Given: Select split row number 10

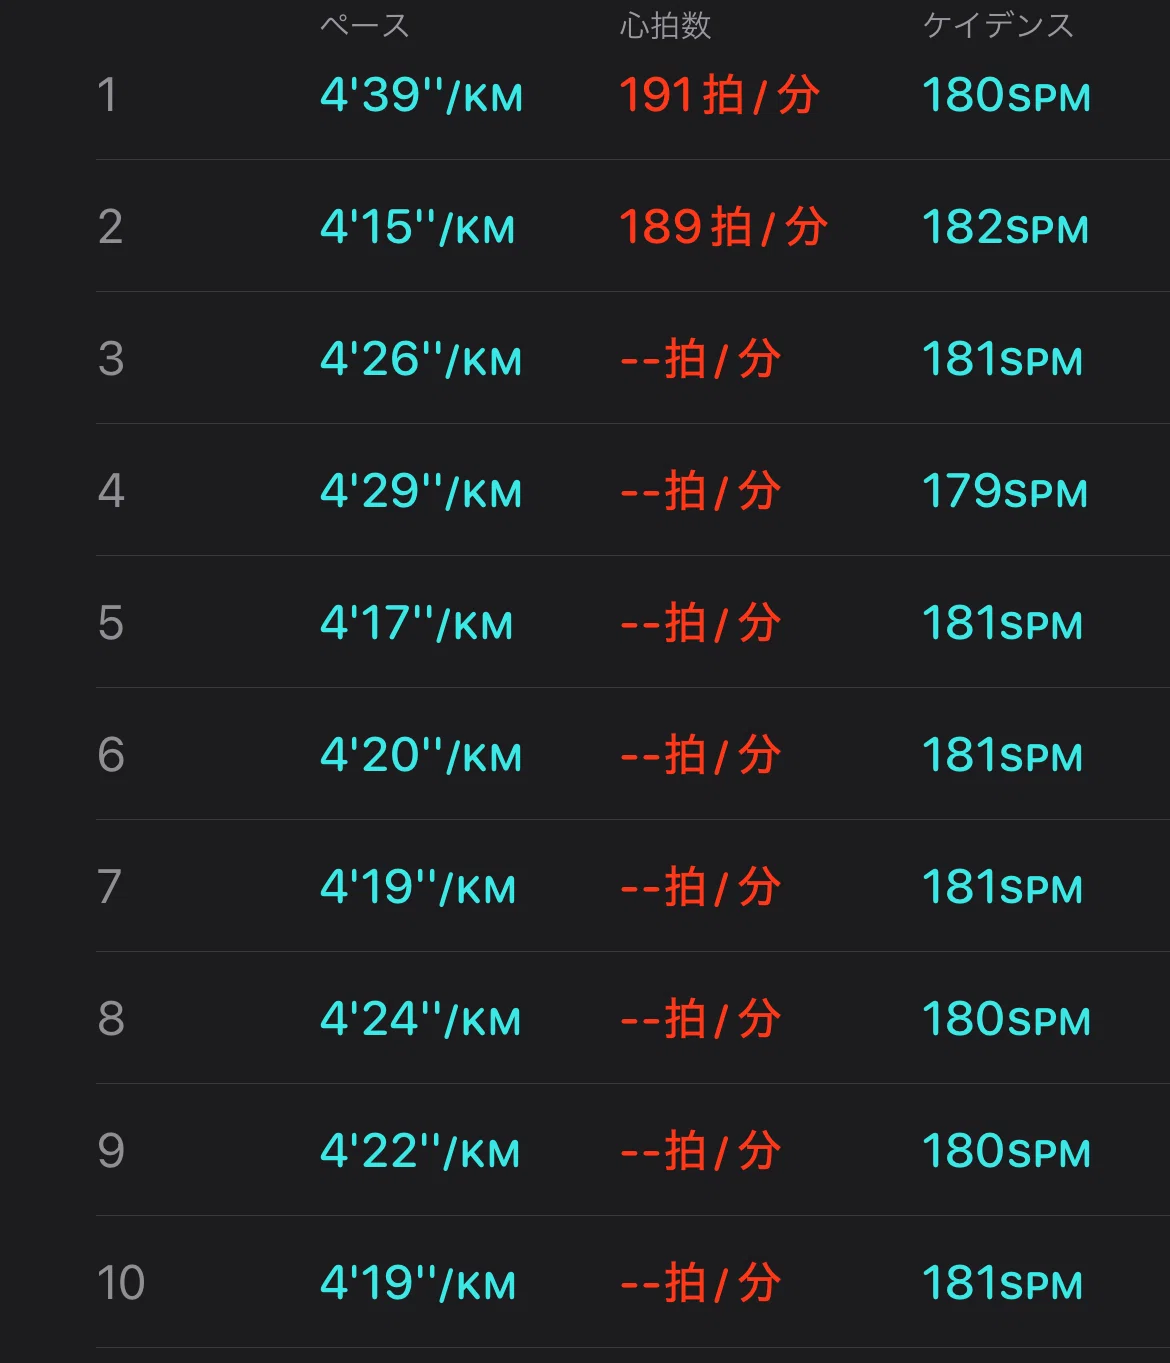Looking at the screenshot, I should point(120,1283).
